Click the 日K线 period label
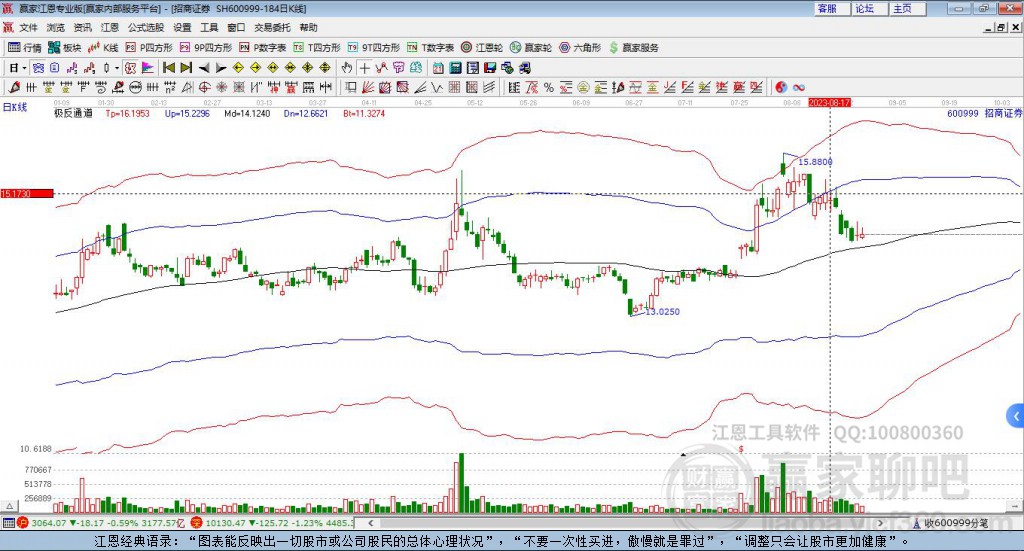The width and height of the screenshot is (1024, 551). click(14, 107)
